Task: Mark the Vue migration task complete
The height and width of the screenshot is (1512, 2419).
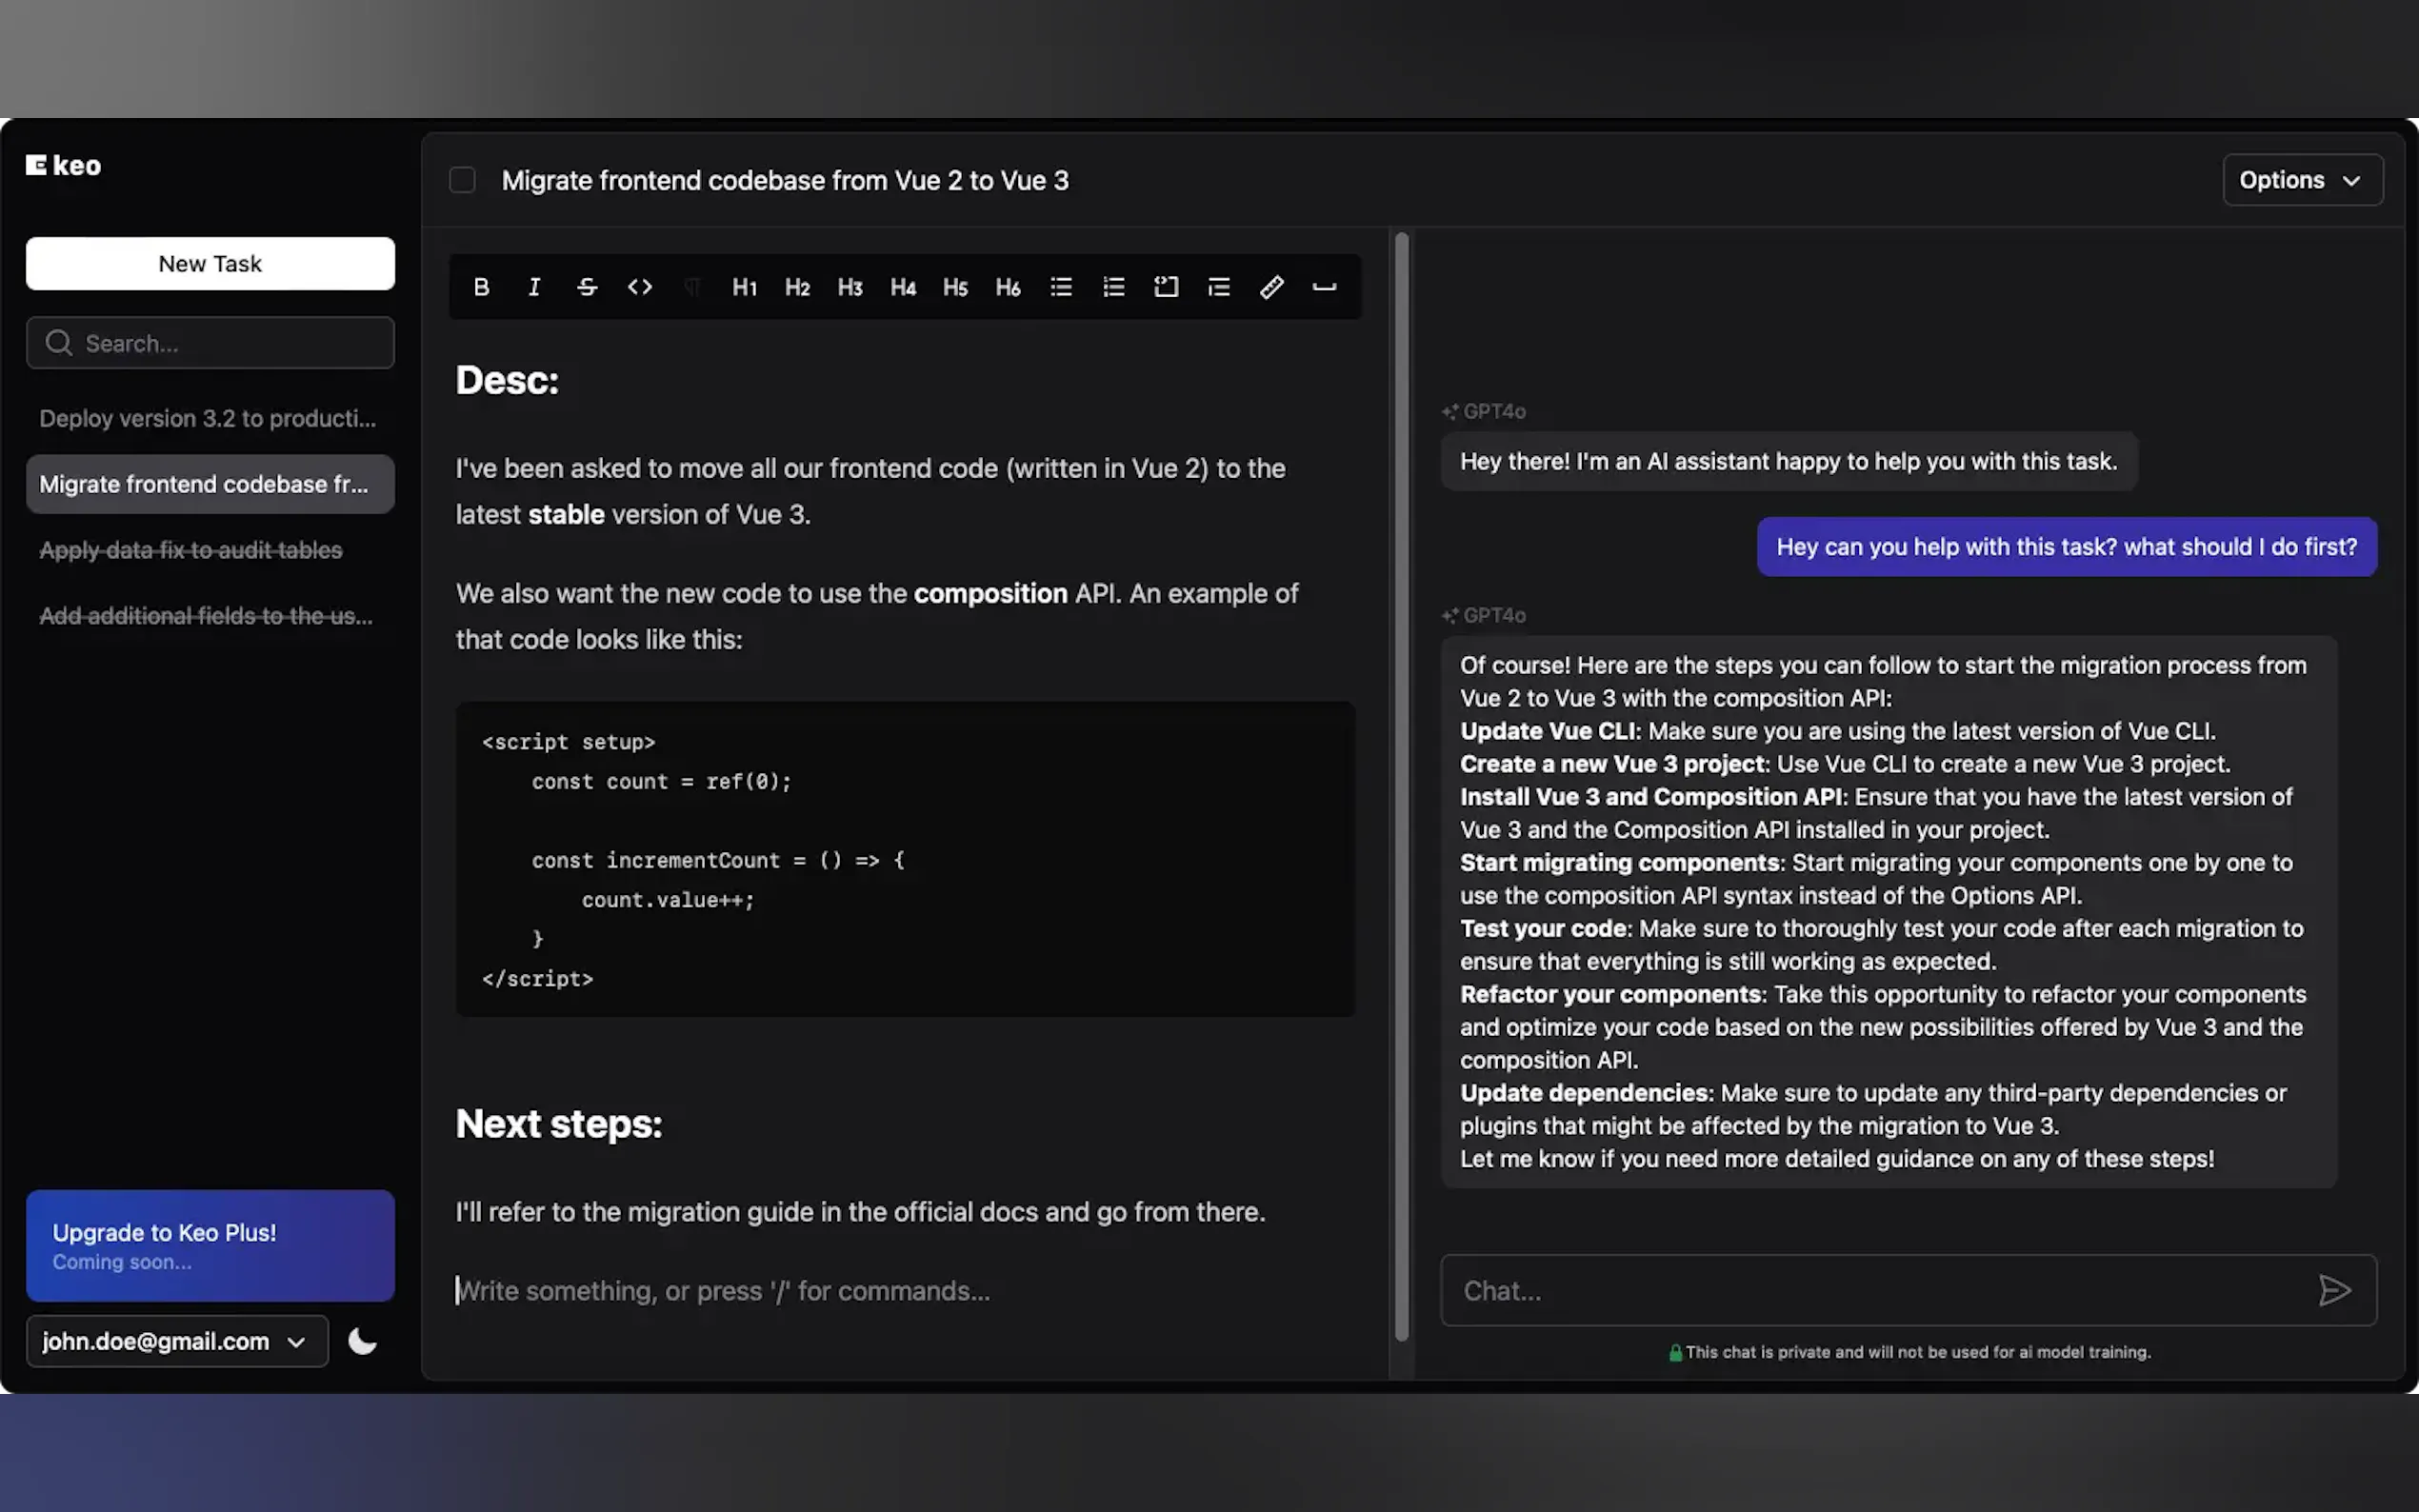Action: [x=462, y=180]
